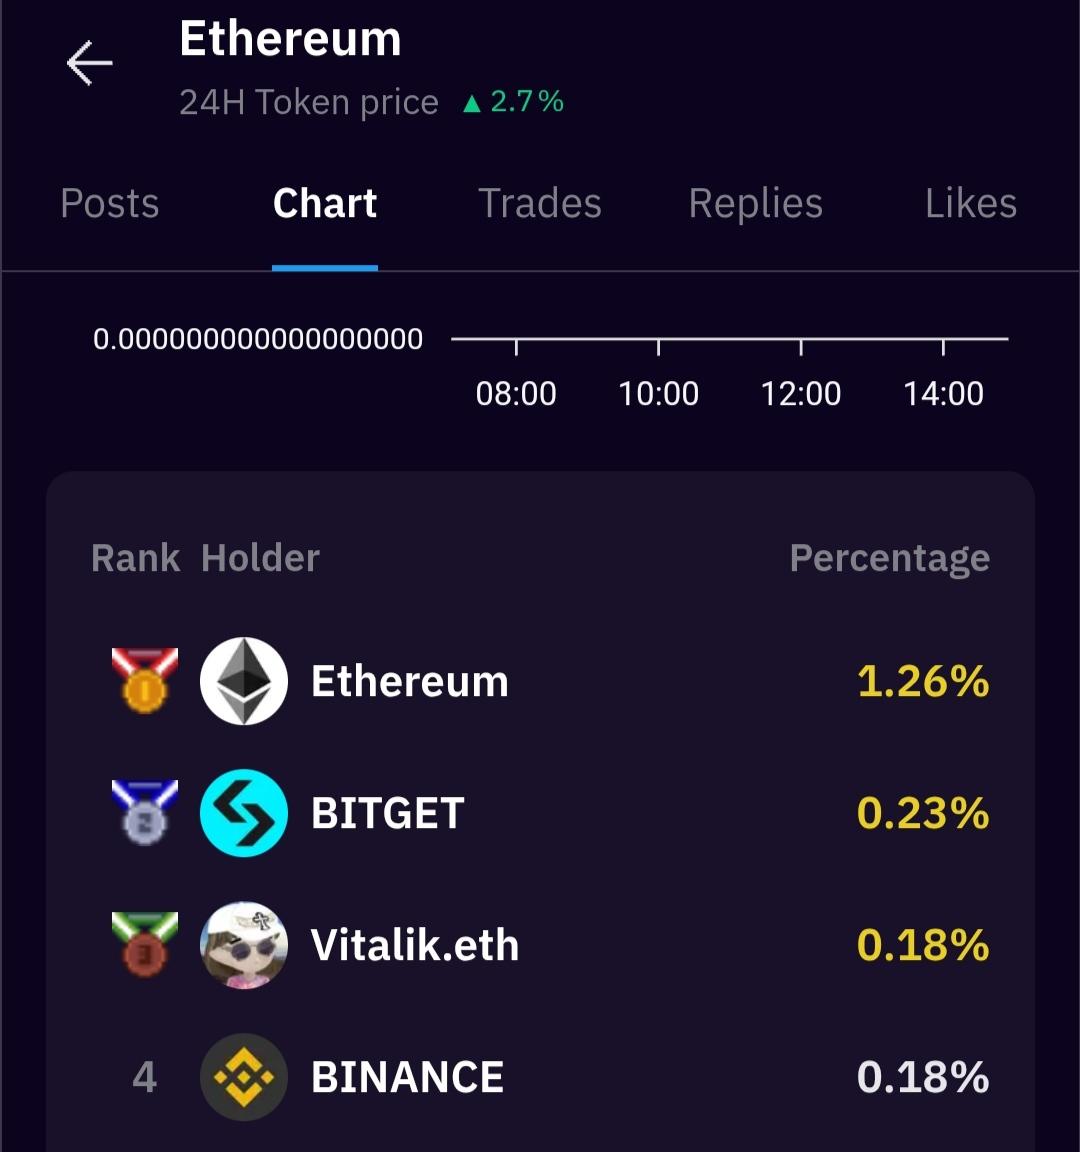Open the Trades tab
Image resolution: width=1080 pixels, height=1152 pixels.
tap(540, 204)
